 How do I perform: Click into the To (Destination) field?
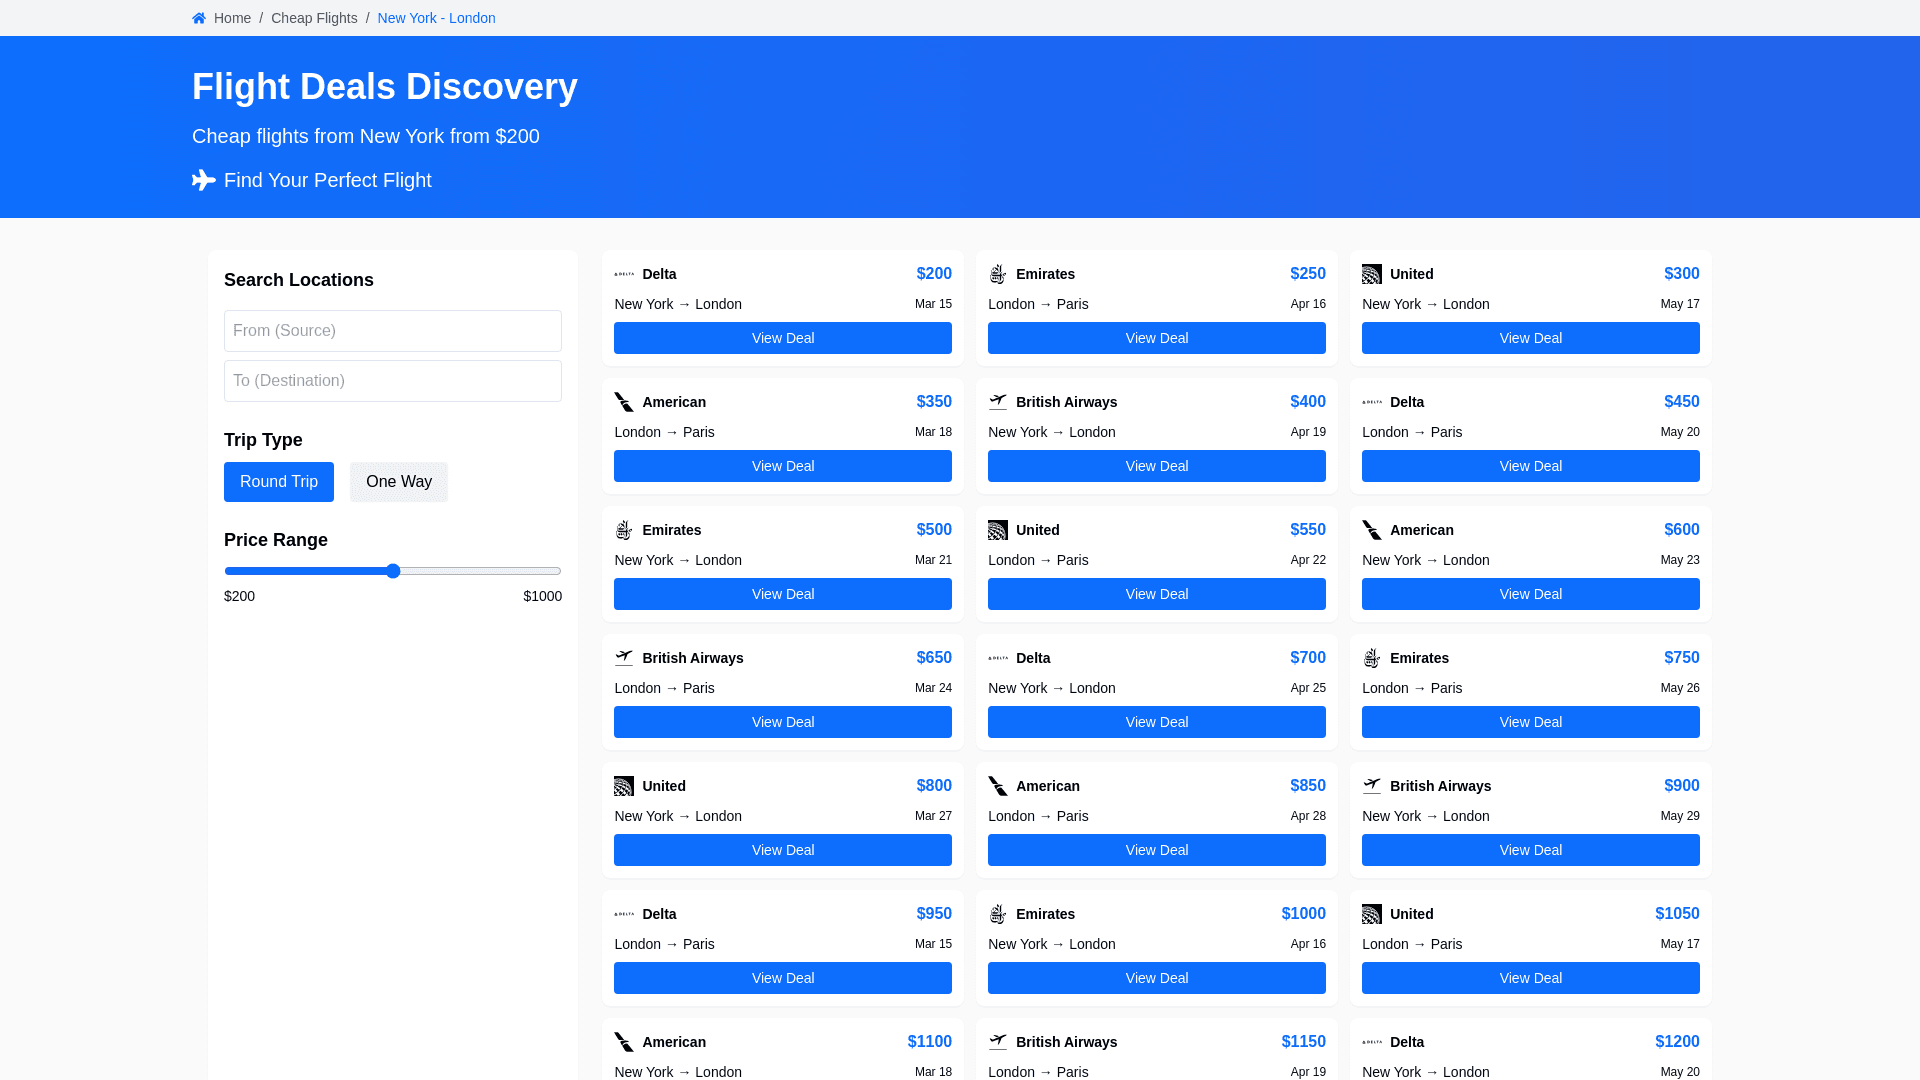(x=393, y=381)
